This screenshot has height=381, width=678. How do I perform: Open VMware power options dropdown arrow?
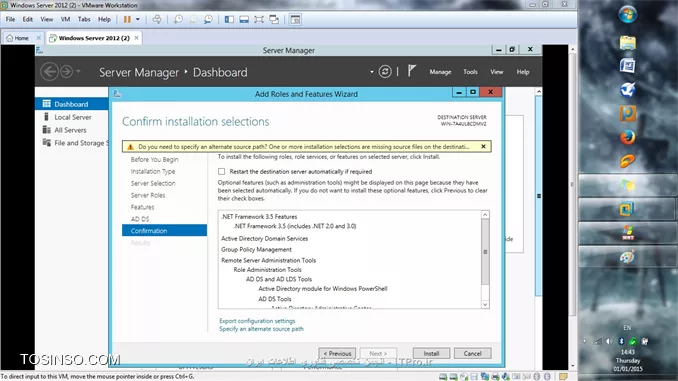coord(138,19)
